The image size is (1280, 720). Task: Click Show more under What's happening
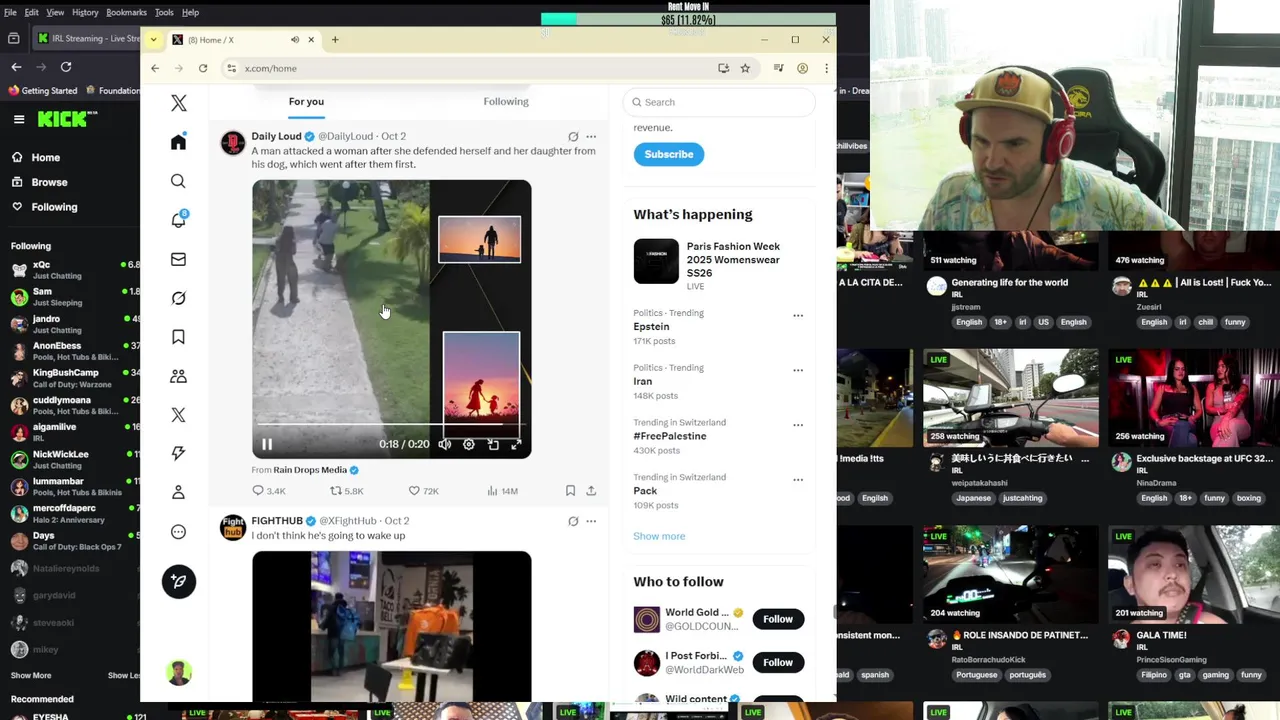tap(659, 536)
